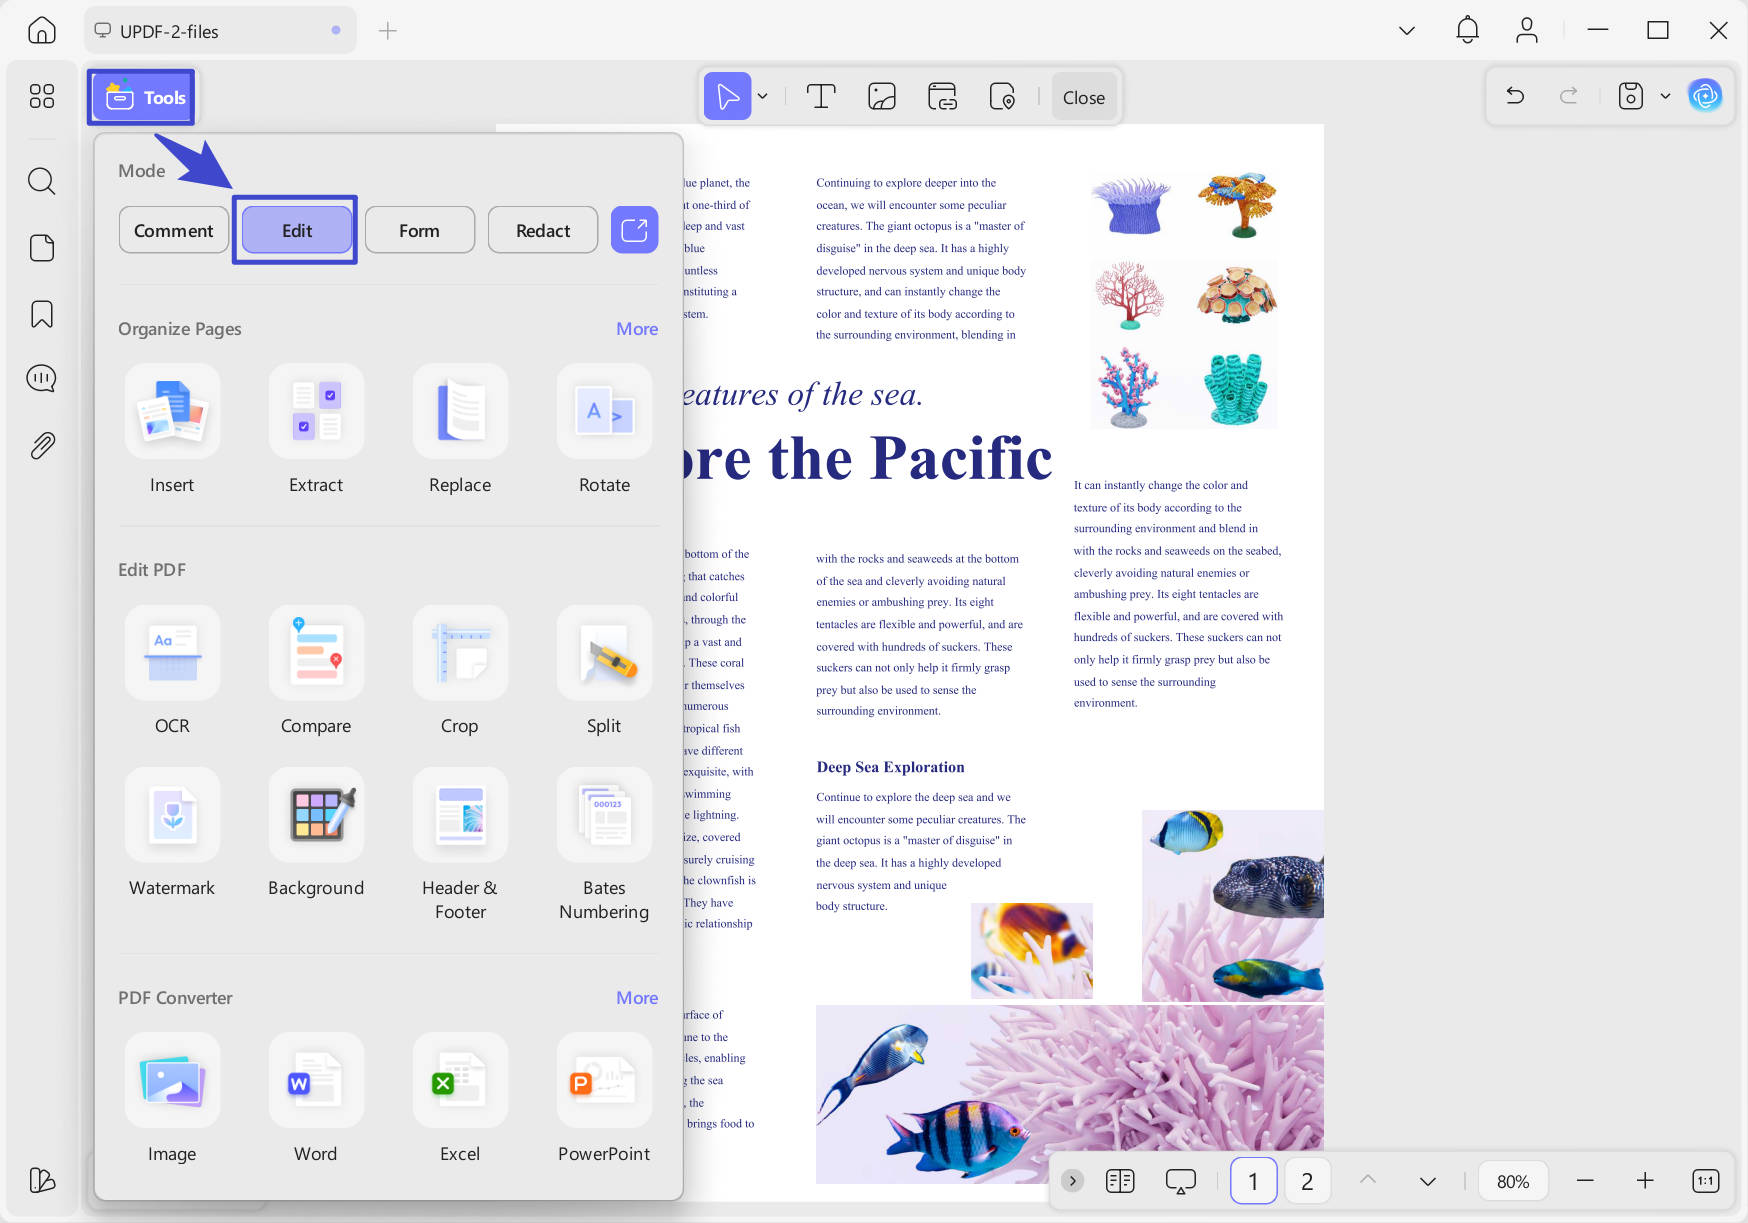
Task: Select the Extract pages tool
Action: click(x=316, y=431)
